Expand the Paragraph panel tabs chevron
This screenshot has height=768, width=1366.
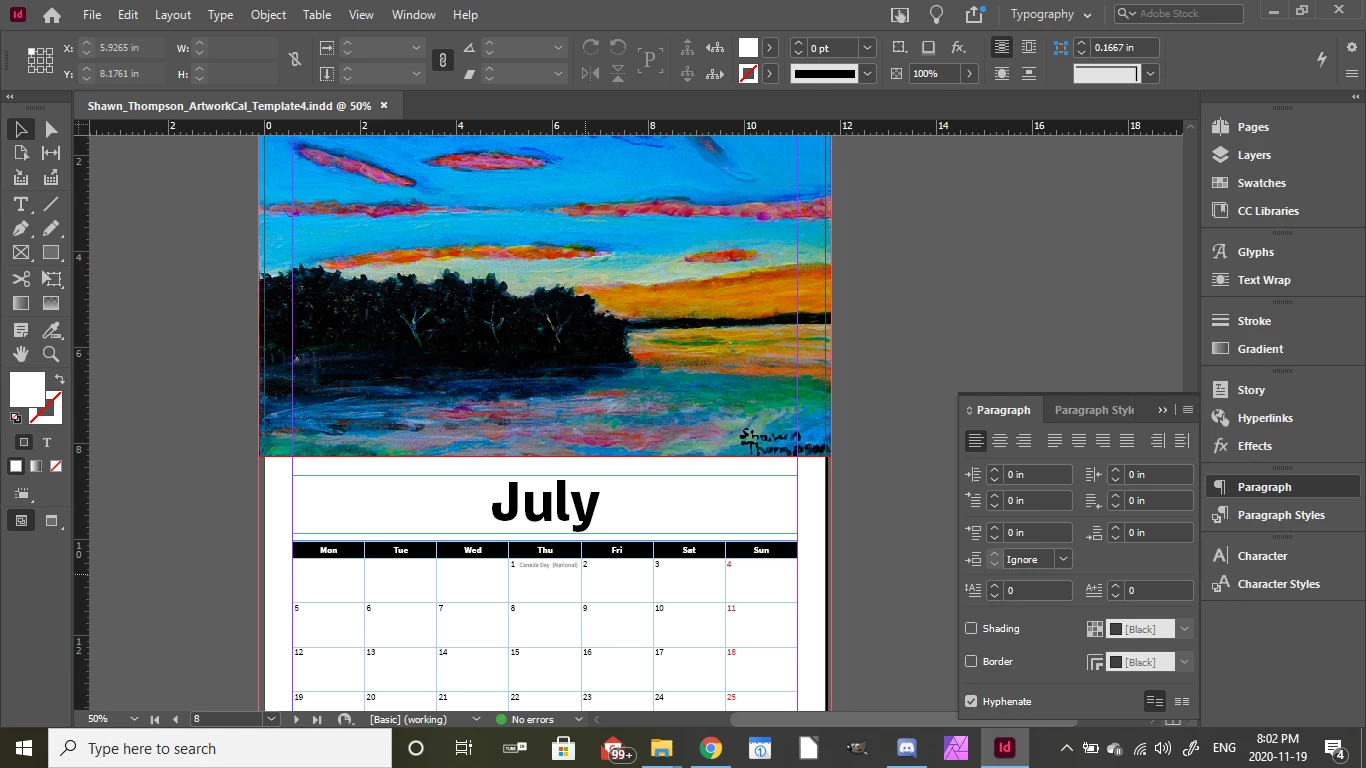1162,410
